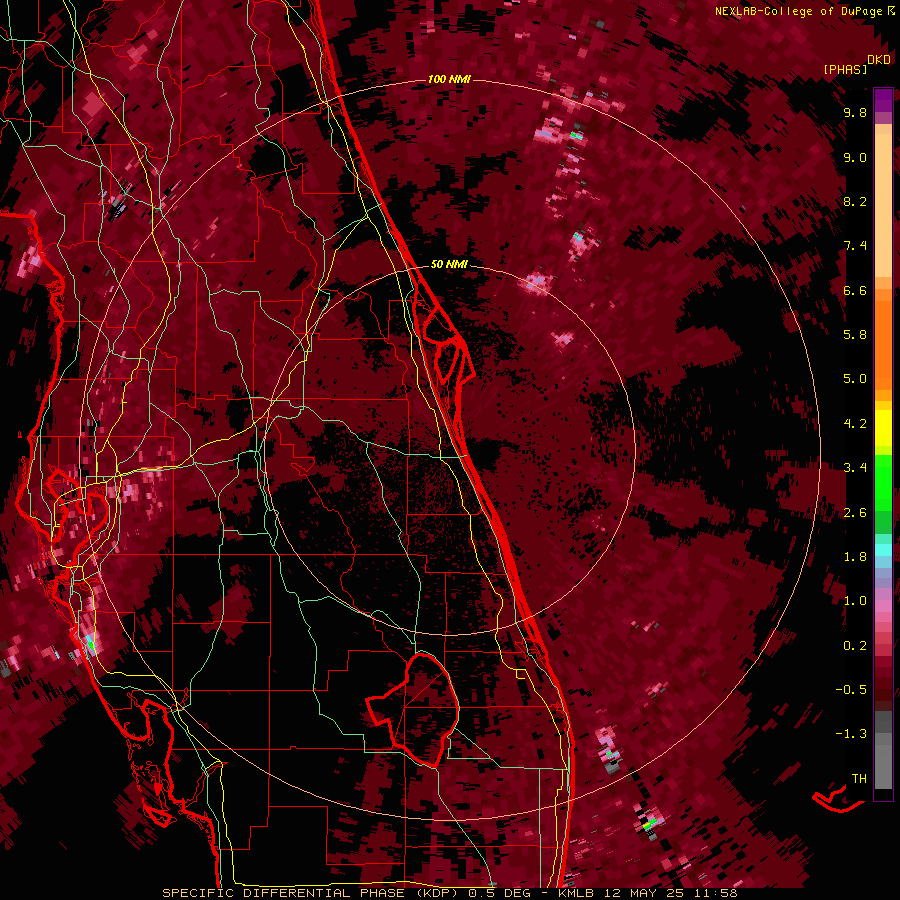The width and height of the screenshot is (900, 900).
Task: Click the 100 NMI range ring label
Action: [449, 79]
